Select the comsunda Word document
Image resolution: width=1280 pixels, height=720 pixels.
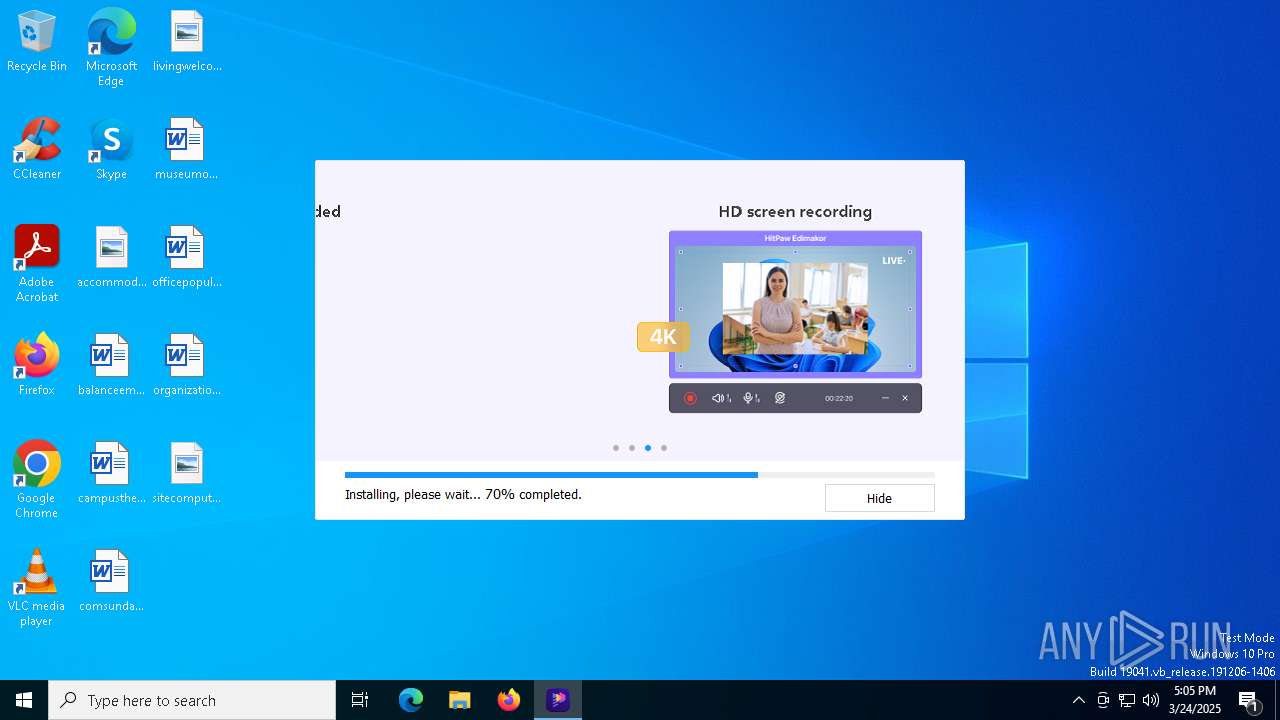pyautogui.click(x=111, y=582)
